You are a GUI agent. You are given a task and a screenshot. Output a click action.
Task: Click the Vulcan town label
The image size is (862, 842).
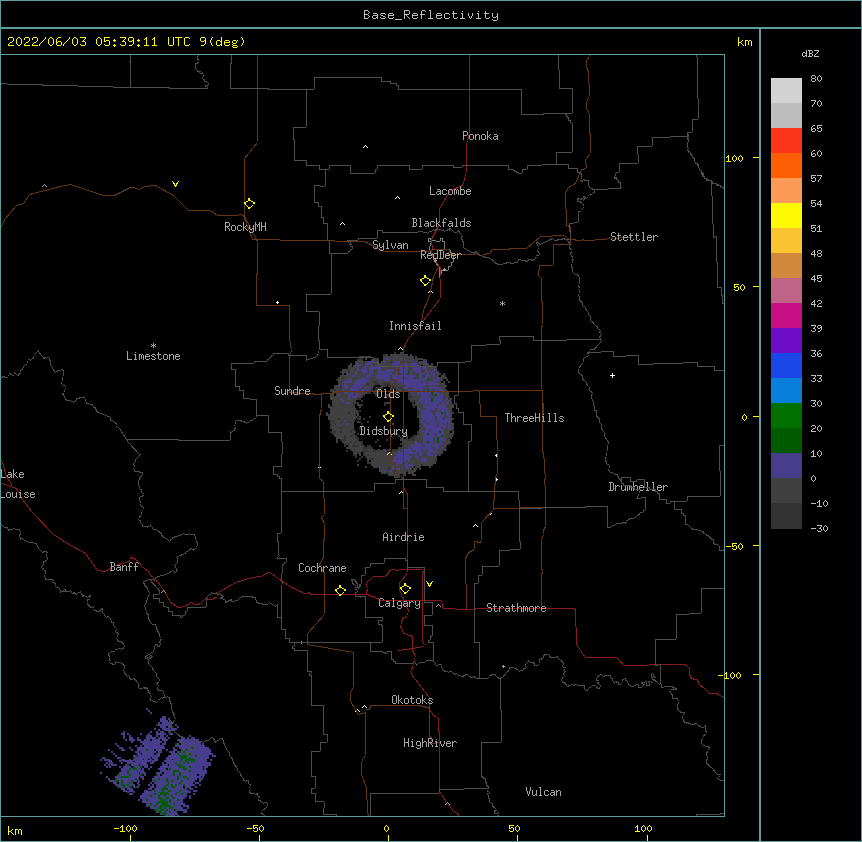click(543, 792)
